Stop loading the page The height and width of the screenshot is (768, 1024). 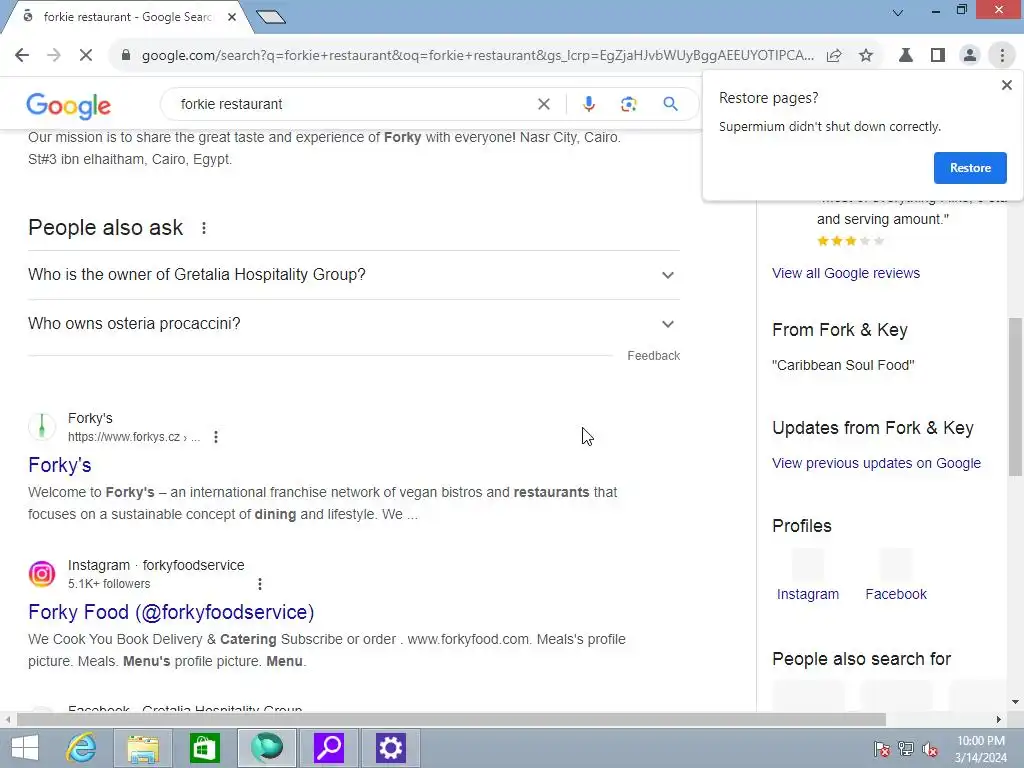click(x=86, y=56)
